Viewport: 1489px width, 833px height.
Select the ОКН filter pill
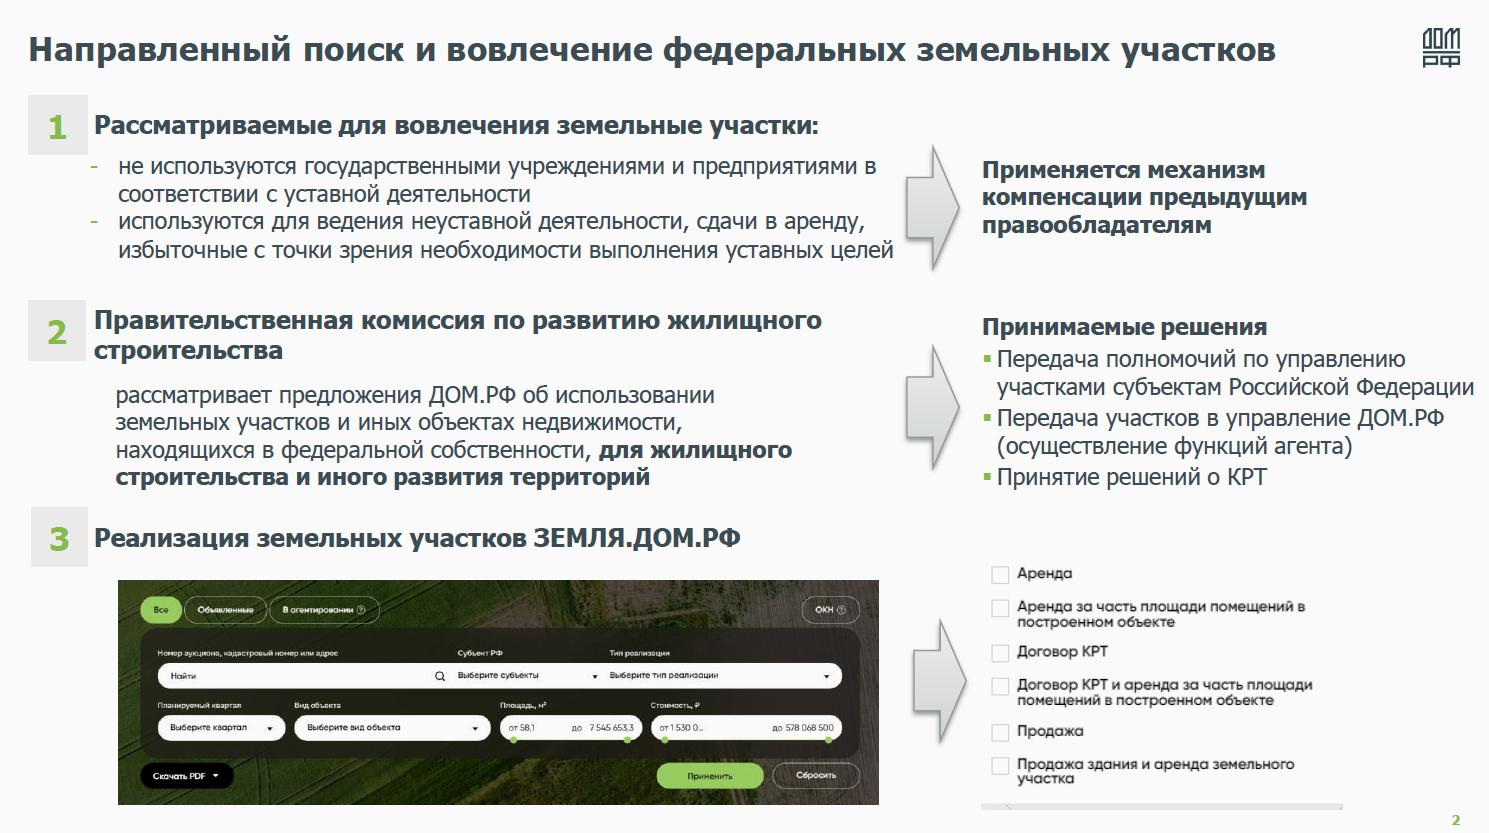click(830, 610)
